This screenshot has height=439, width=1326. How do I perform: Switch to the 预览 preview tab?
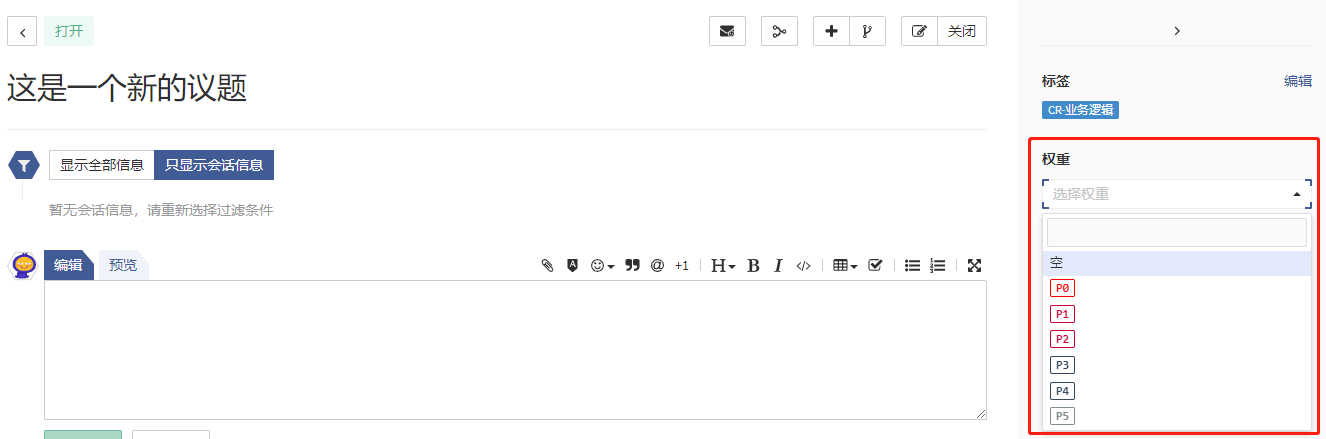(x=123, y=266)
